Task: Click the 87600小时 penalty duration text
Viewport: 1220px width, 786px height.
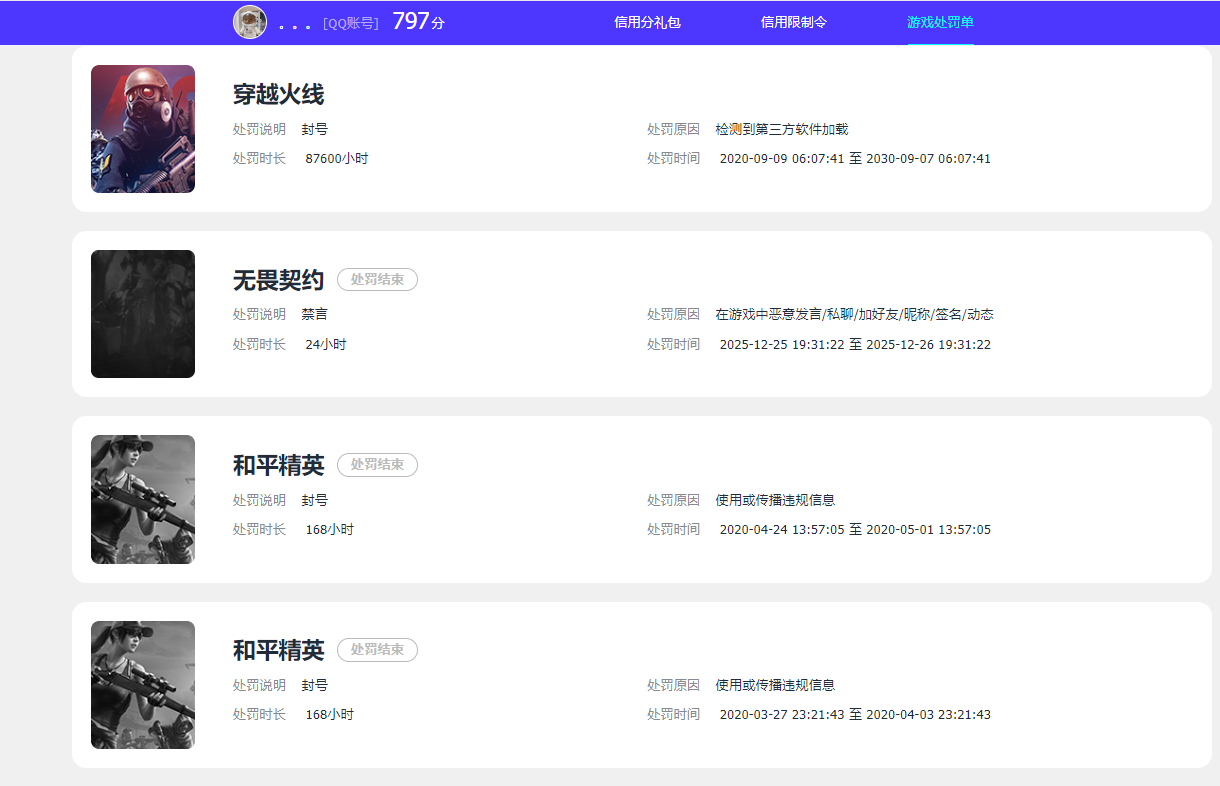Action: pos(334,157)
